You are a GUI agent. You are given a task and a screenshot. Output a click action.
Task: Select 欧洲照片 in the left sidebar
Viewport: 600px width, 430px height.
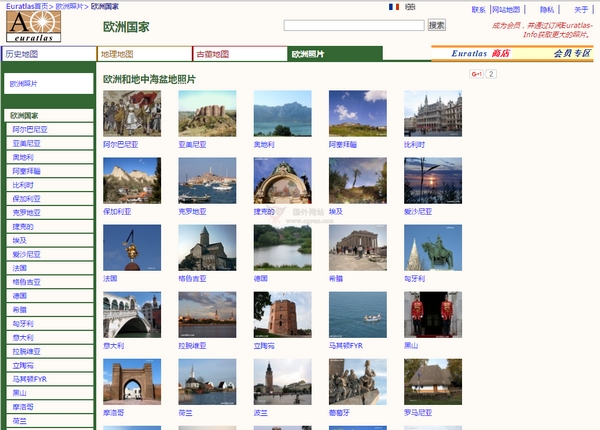(49, 83)
